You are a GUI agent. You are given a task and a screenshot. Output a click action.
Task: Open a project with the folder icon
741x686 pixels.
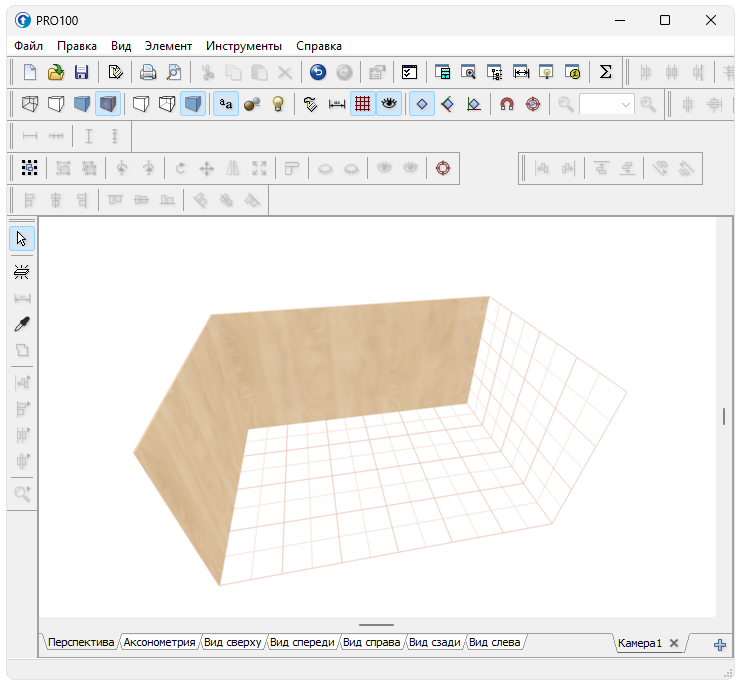tap(56, 72)
